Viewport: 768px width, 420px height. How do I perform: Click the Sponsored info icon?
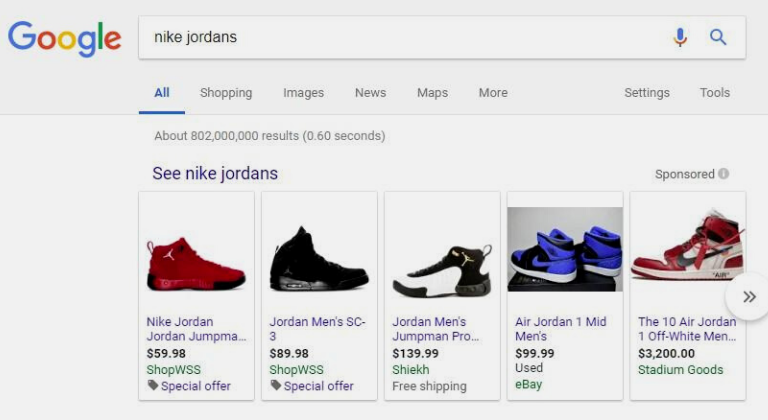pos(723,174)
